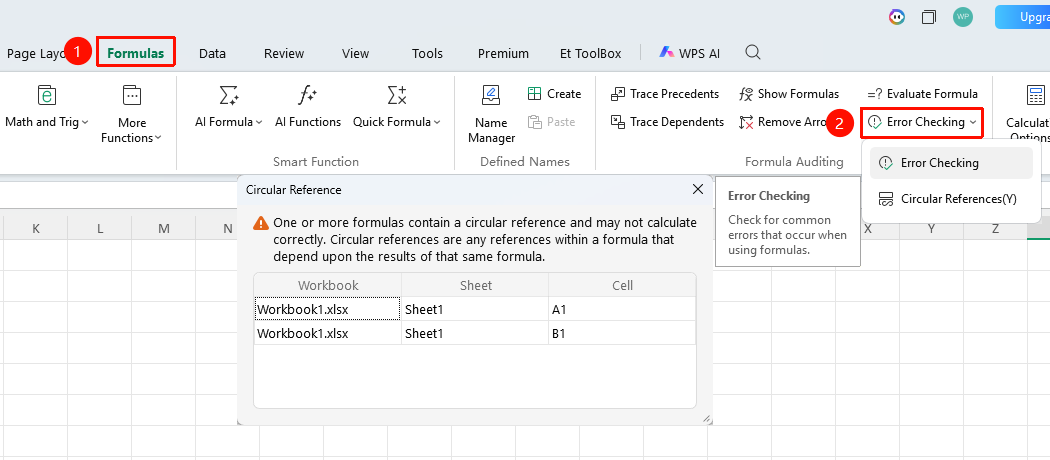Viewport: 1050px width, 460px height.
Task: Switch to the Review tab
Action: click(284, 54)
